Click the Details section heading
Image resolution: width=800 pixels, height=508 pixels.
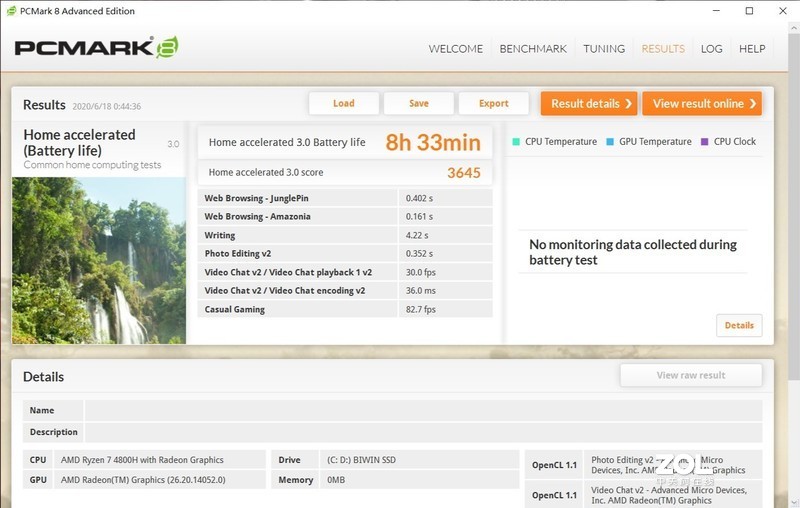pos(43,377)
